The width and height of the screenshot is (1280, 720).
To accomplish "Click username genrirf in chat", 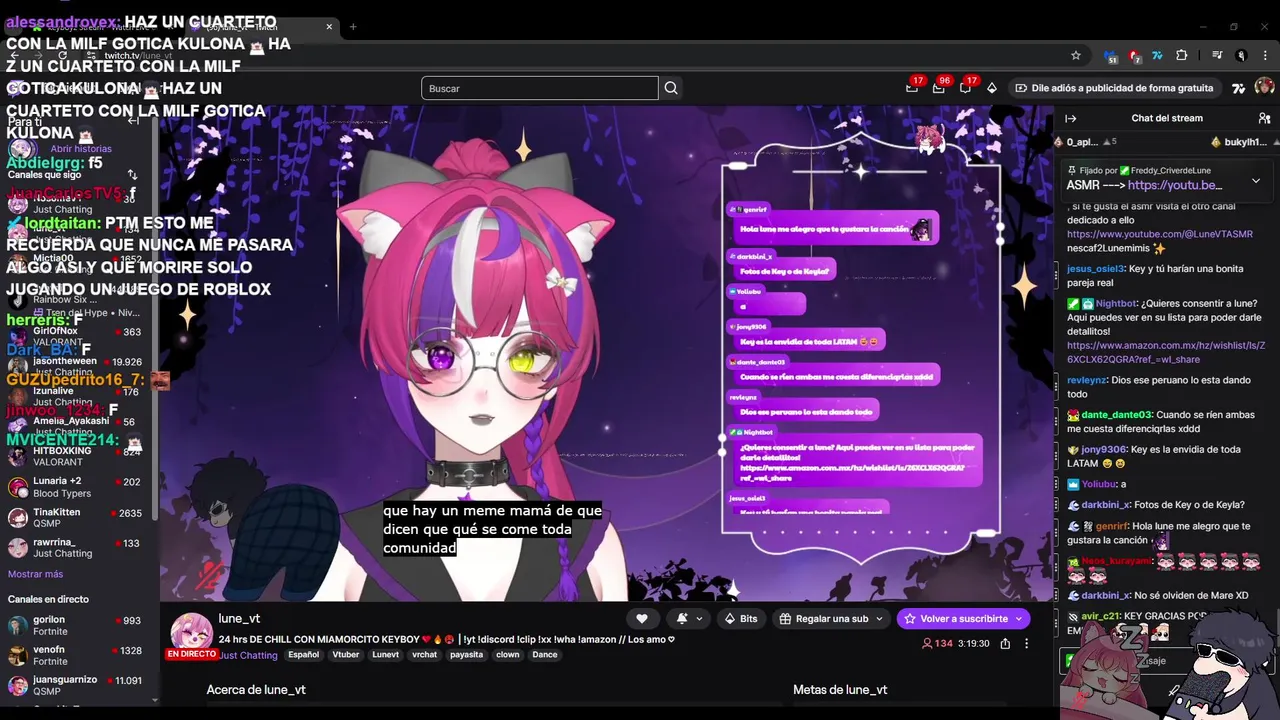I will (1111, 526).
